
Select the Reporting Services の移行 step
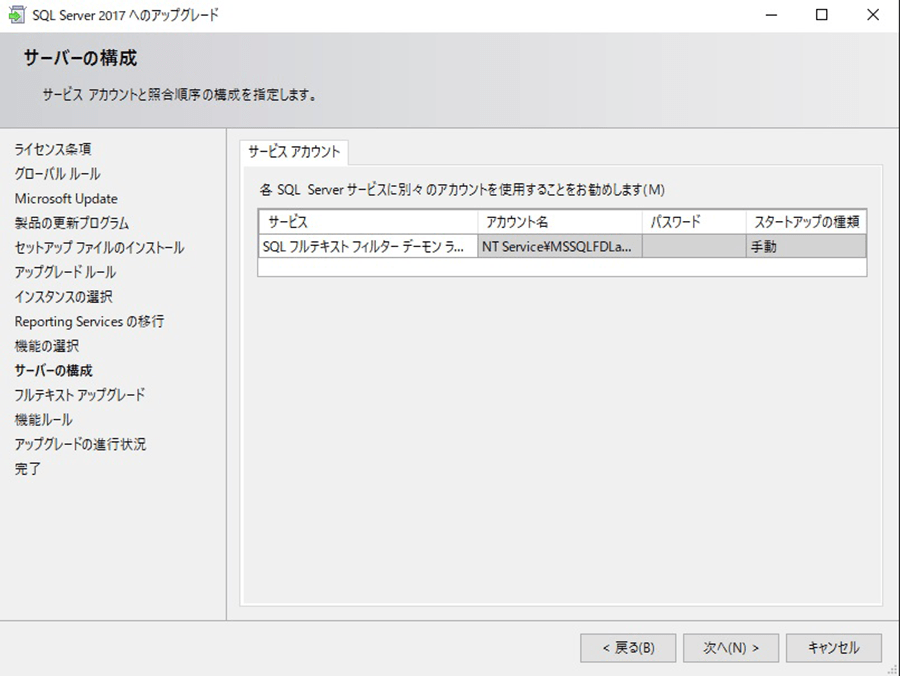tap(90, 321)
